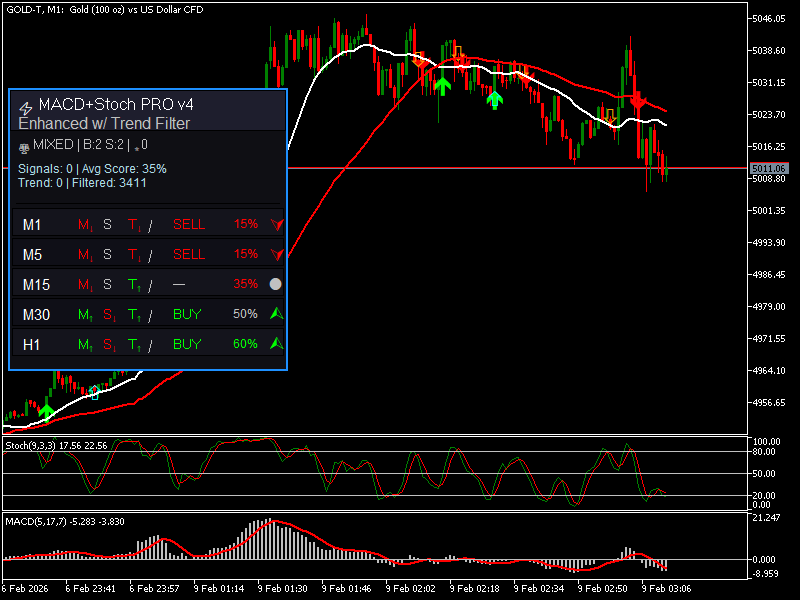Click the Enhanced w/ Trend Filter subtitle
Viewport: 800px width, 600px height.
click(x=104, y=123)
